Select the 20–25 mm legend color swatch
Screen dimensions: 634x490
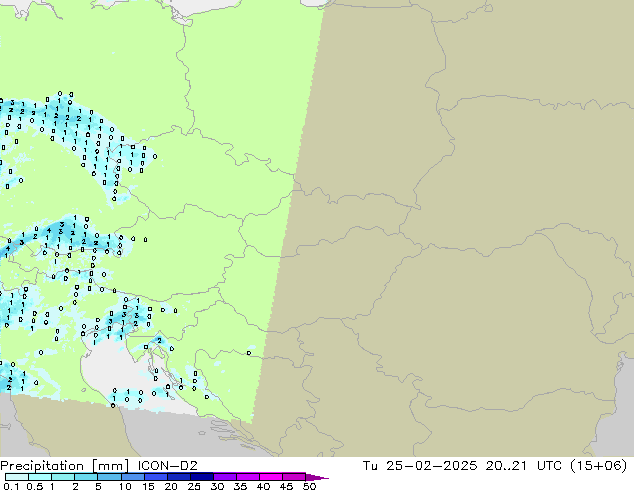pos(178,477)
